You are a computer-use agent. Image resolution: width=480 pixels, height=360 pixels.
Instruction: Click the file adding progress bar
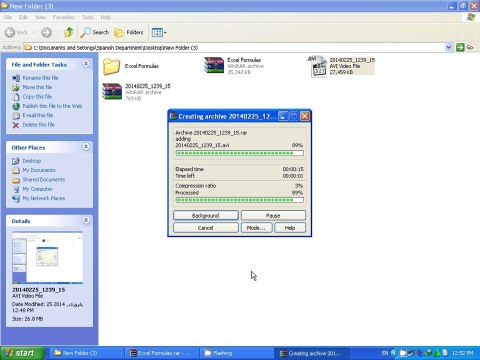pos(240,153)
